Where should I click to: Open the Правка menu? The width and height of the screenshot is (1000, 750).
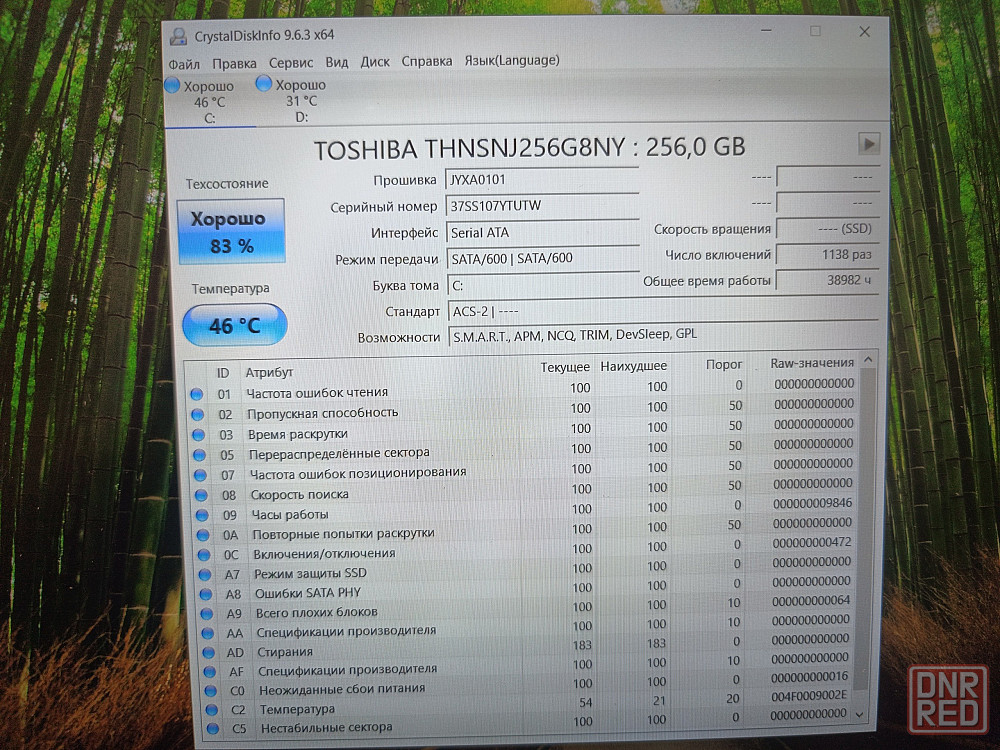tap(234, 63)
